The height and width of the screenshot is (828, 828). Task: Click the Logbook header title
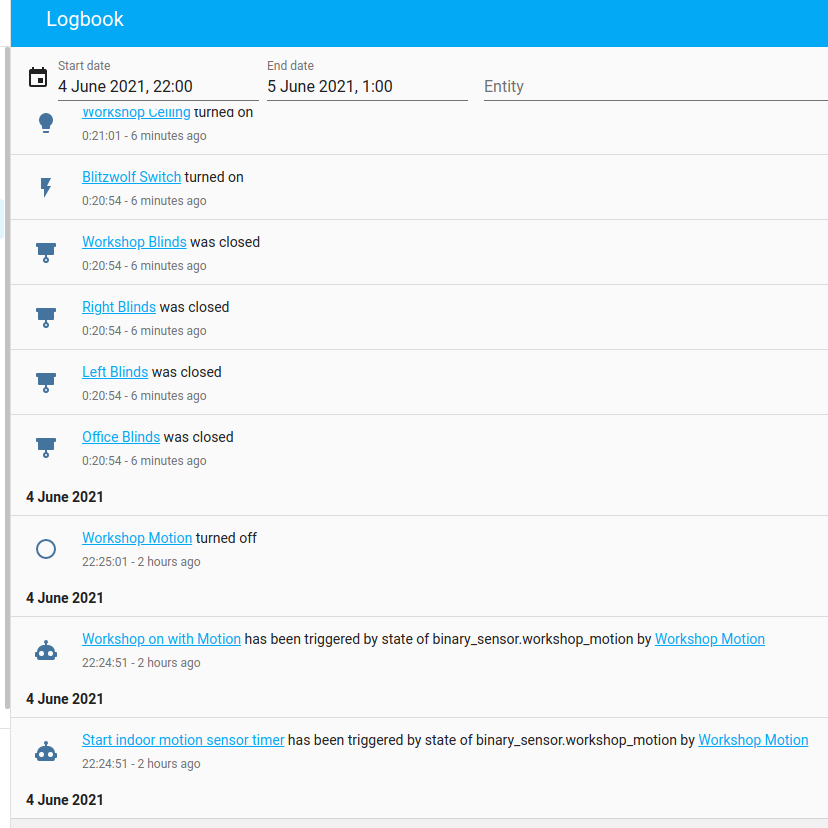pos(85,19)
